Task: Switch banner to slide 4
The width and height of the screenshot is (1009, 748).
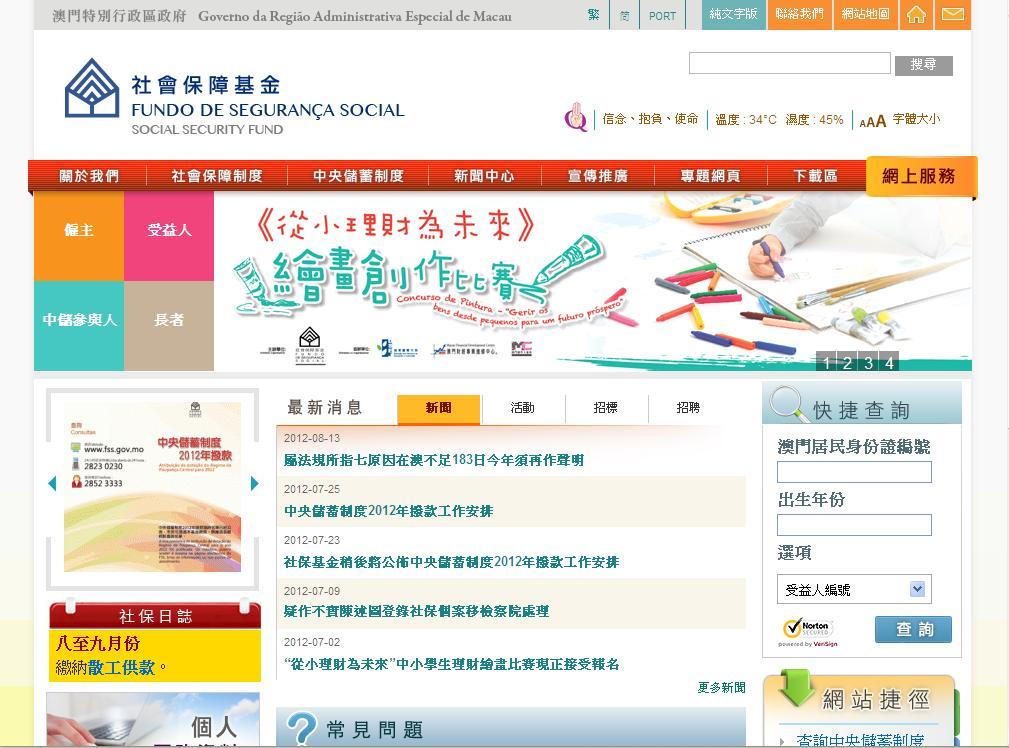Action: 889,362
